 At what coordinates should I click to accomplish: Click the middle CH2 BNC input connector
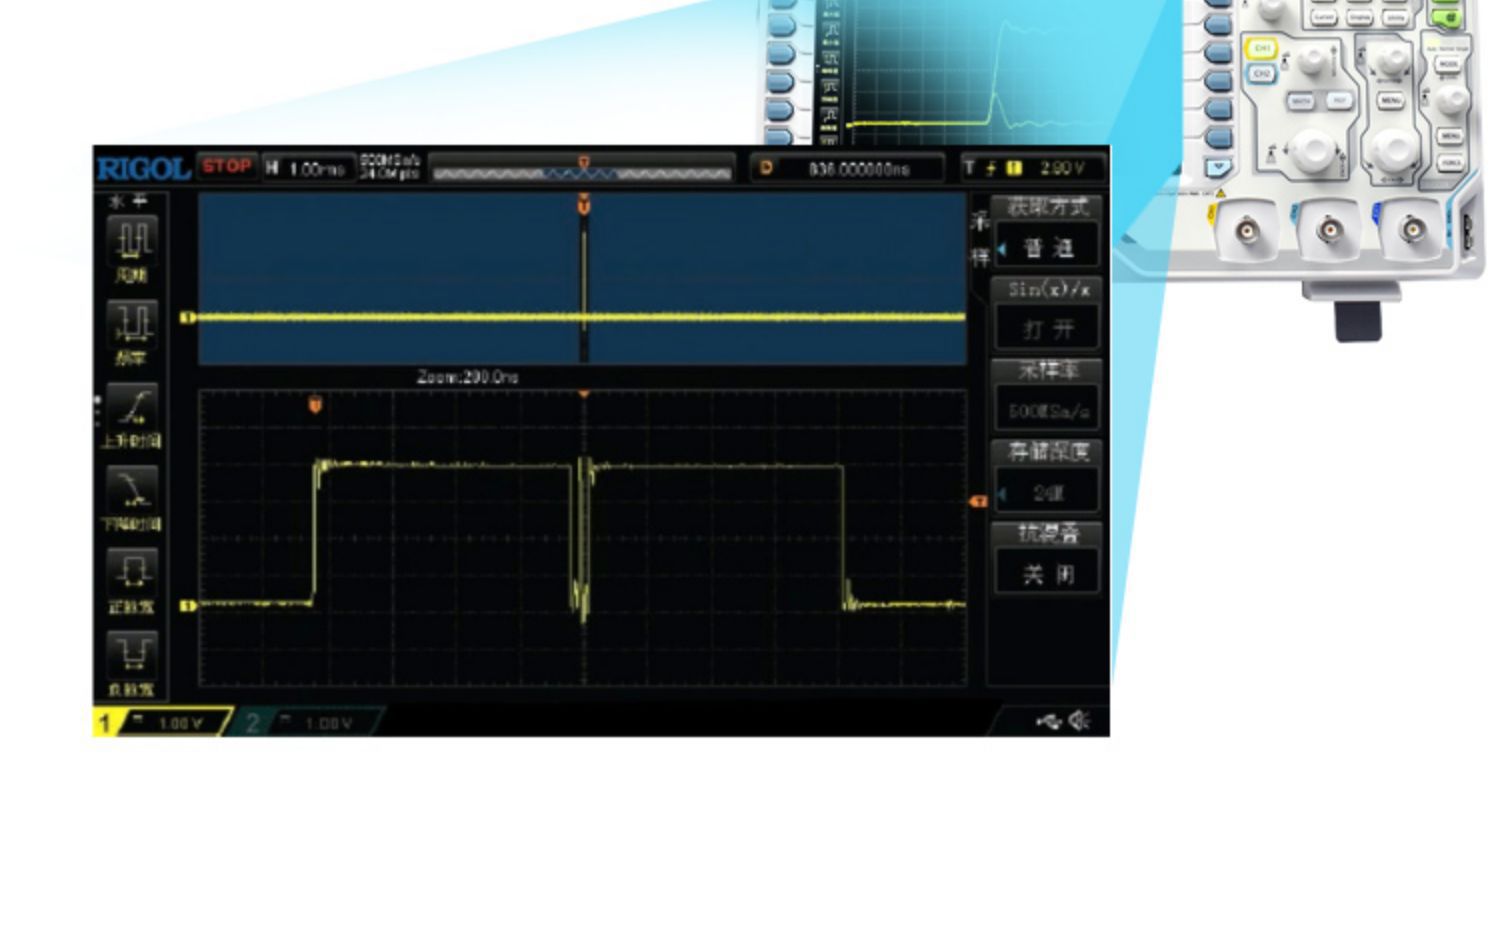(x=1329, y=231)
